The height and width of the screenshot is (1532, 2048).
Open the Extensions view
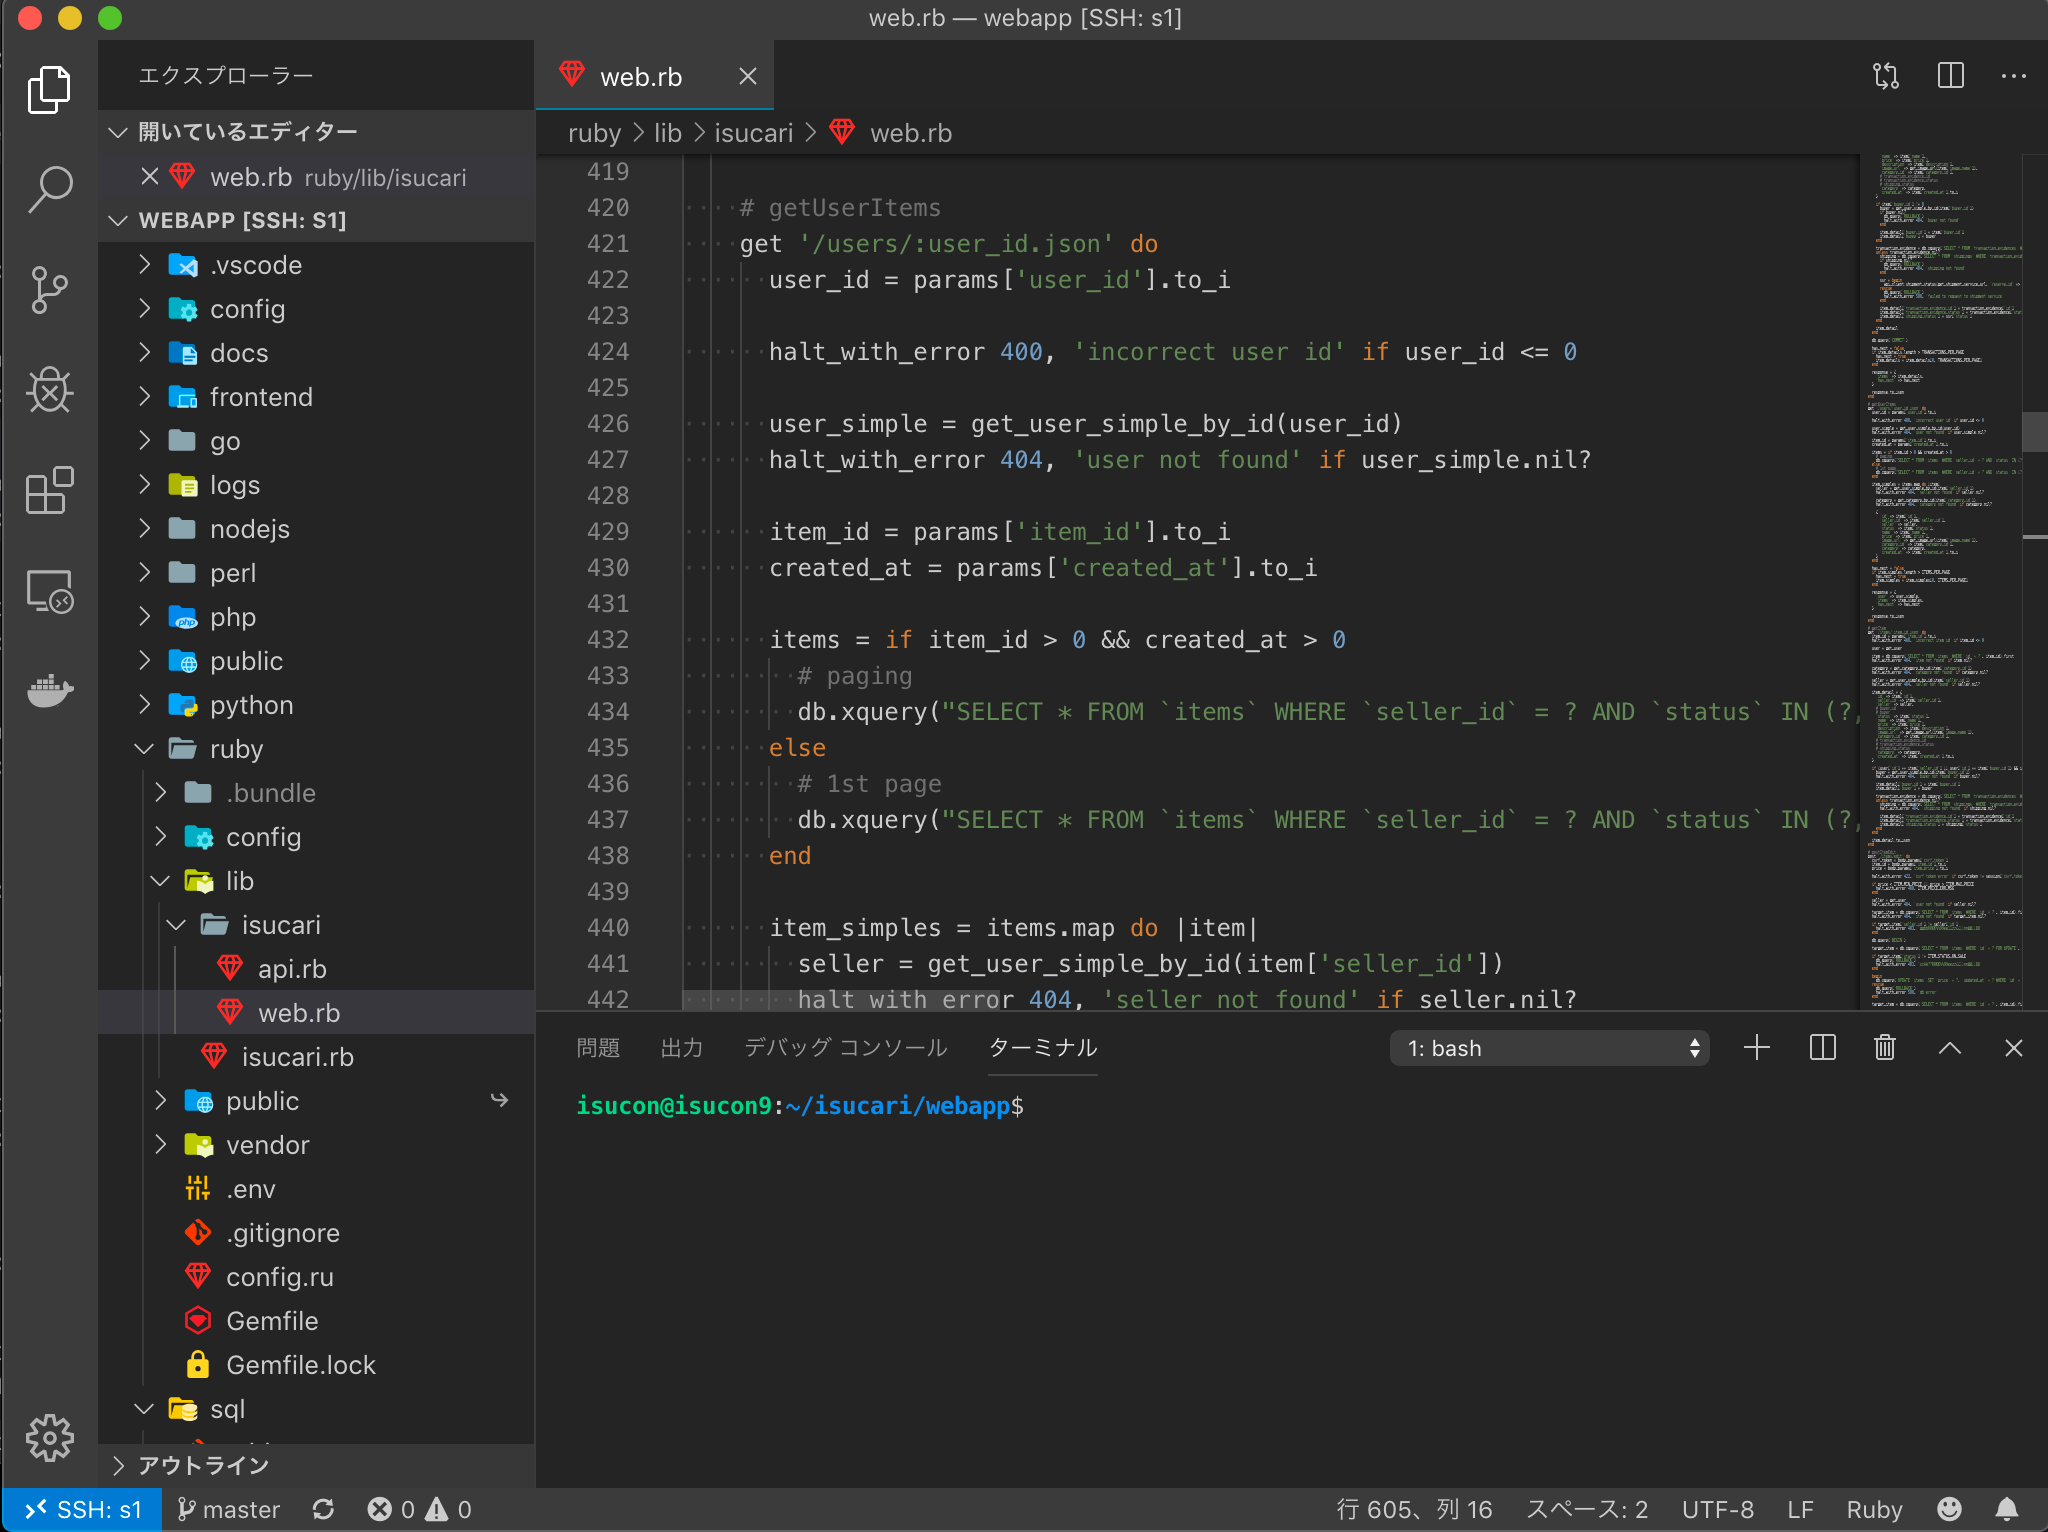click(x=49, y=490)
